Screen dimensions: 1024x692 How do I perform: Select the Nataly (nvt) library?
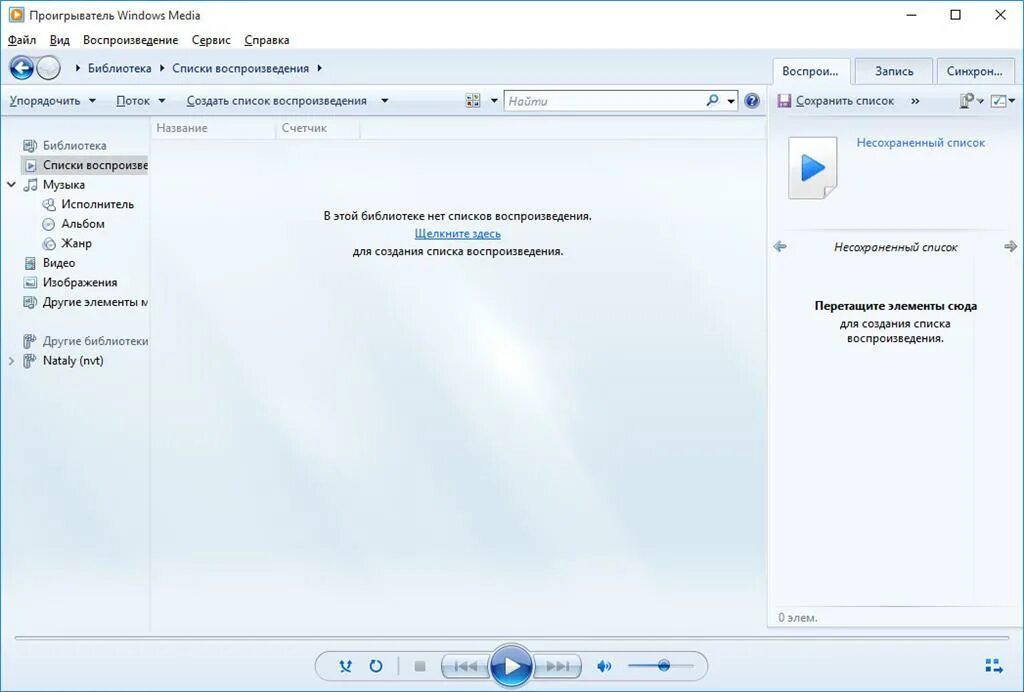tap(72, 360)
